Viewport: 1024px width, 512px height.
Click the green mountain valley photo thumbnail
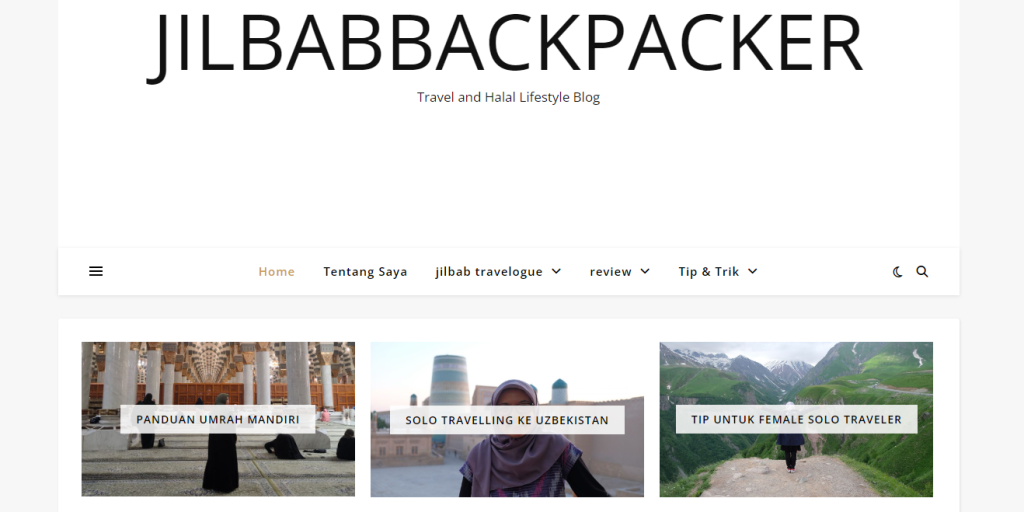pos(796,419)
